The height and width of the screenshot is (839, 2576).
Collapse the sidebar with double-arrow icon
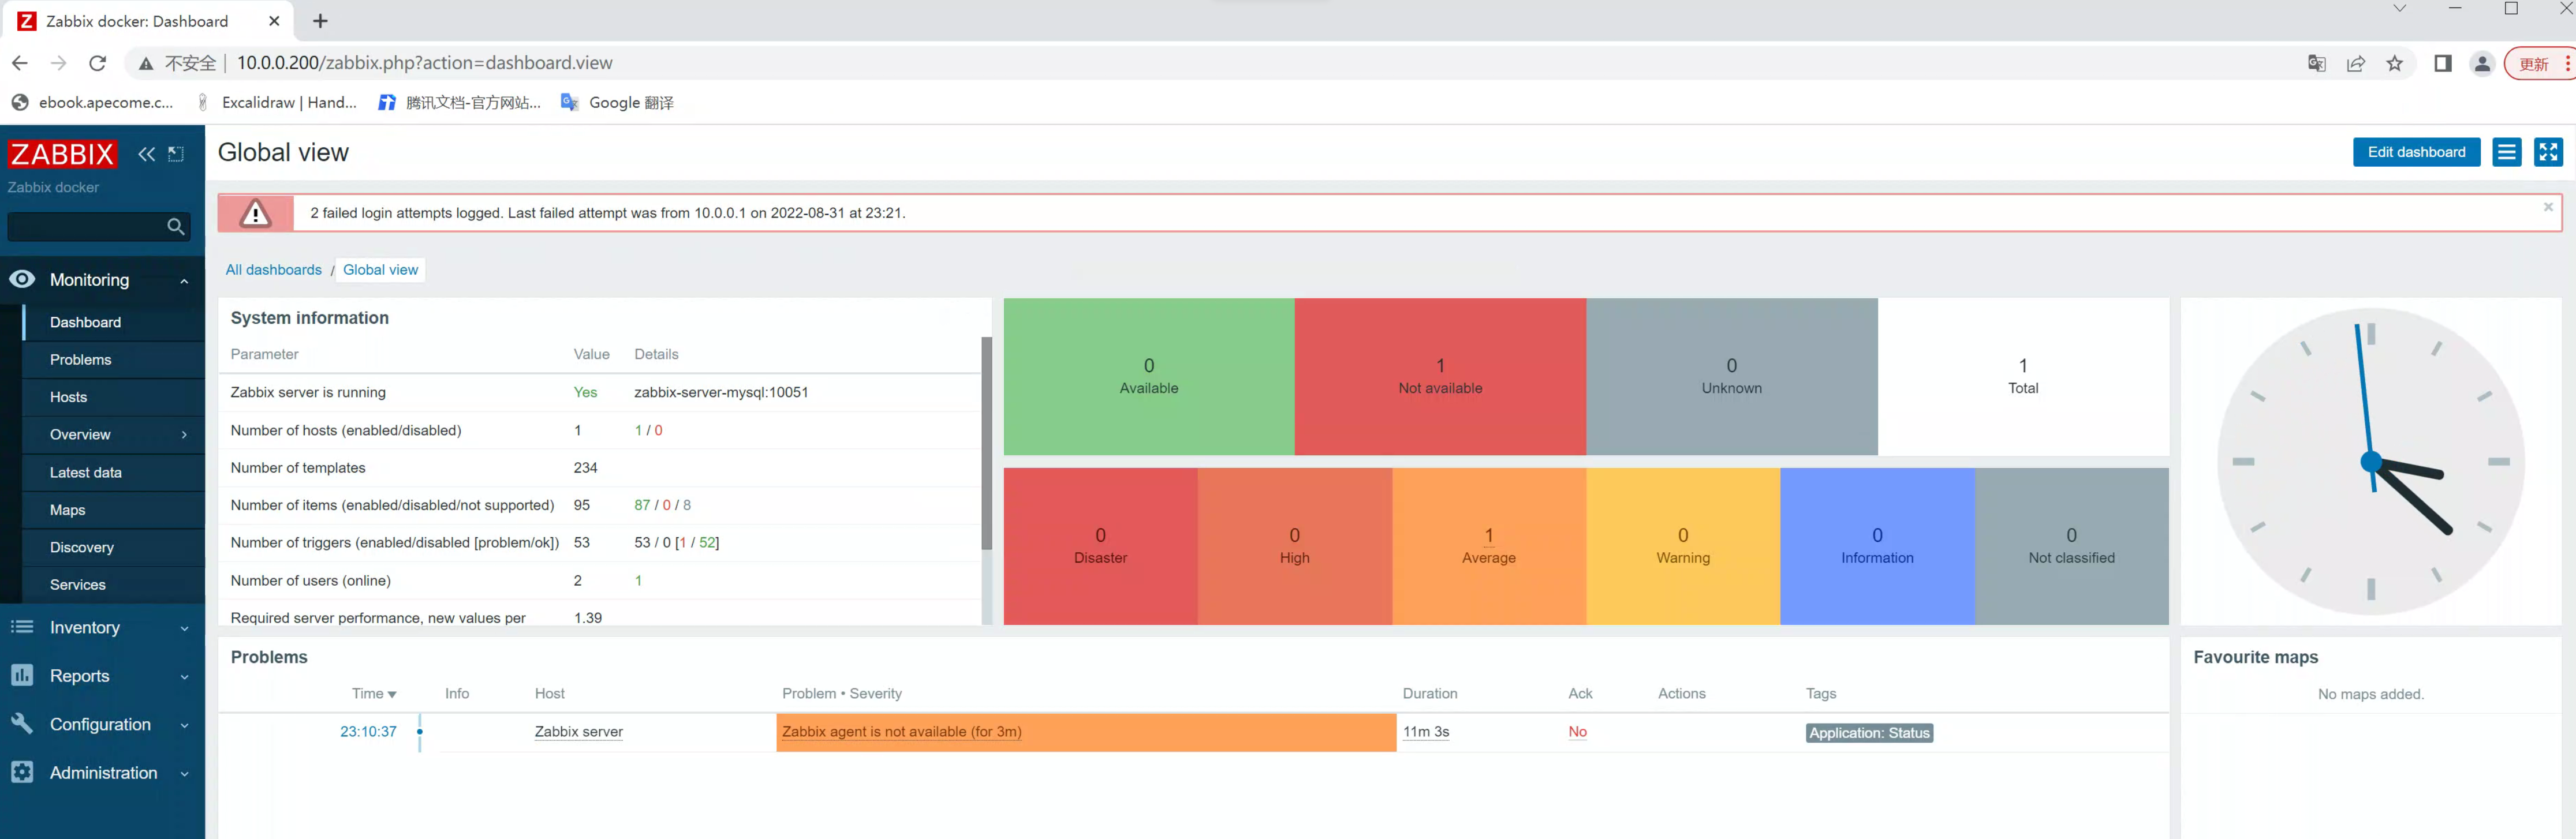point(147,154)
